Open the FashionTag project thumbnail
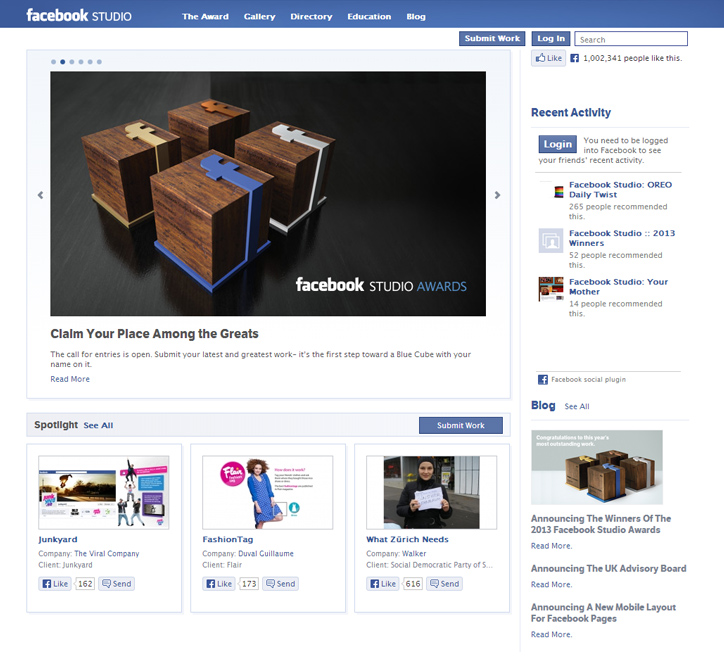Viewport: 724px width, 660px height. tap(268, 492)
